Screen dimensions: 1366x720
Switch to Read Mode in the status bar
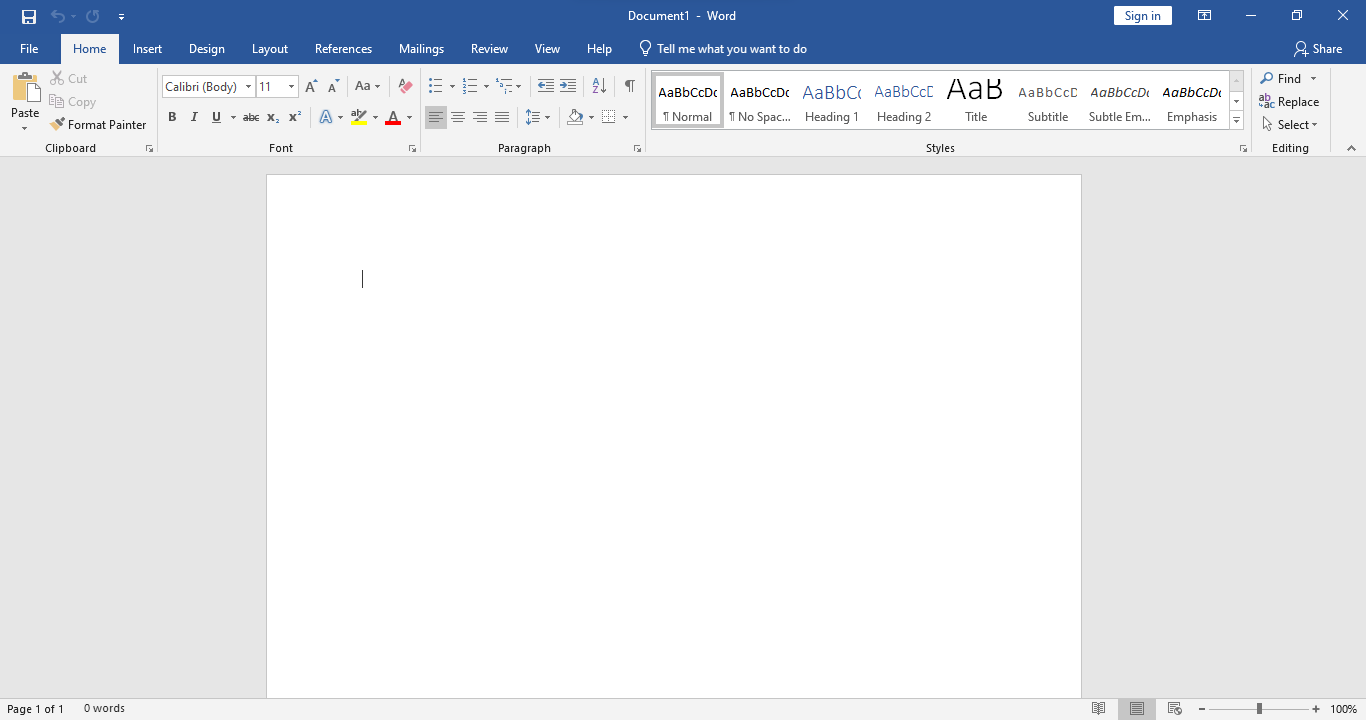click(x=1099, y=709)
